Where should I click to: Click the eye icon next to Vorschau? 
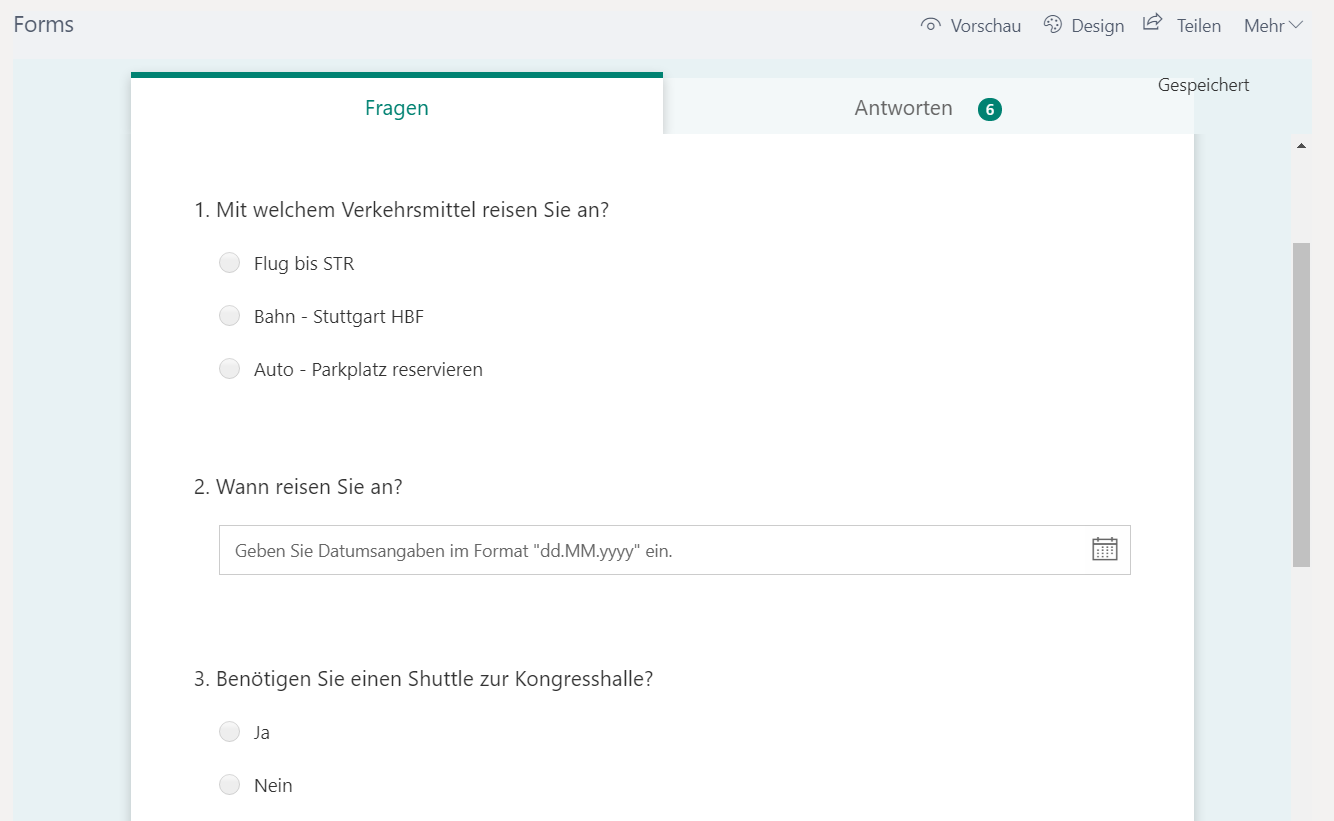930,25
